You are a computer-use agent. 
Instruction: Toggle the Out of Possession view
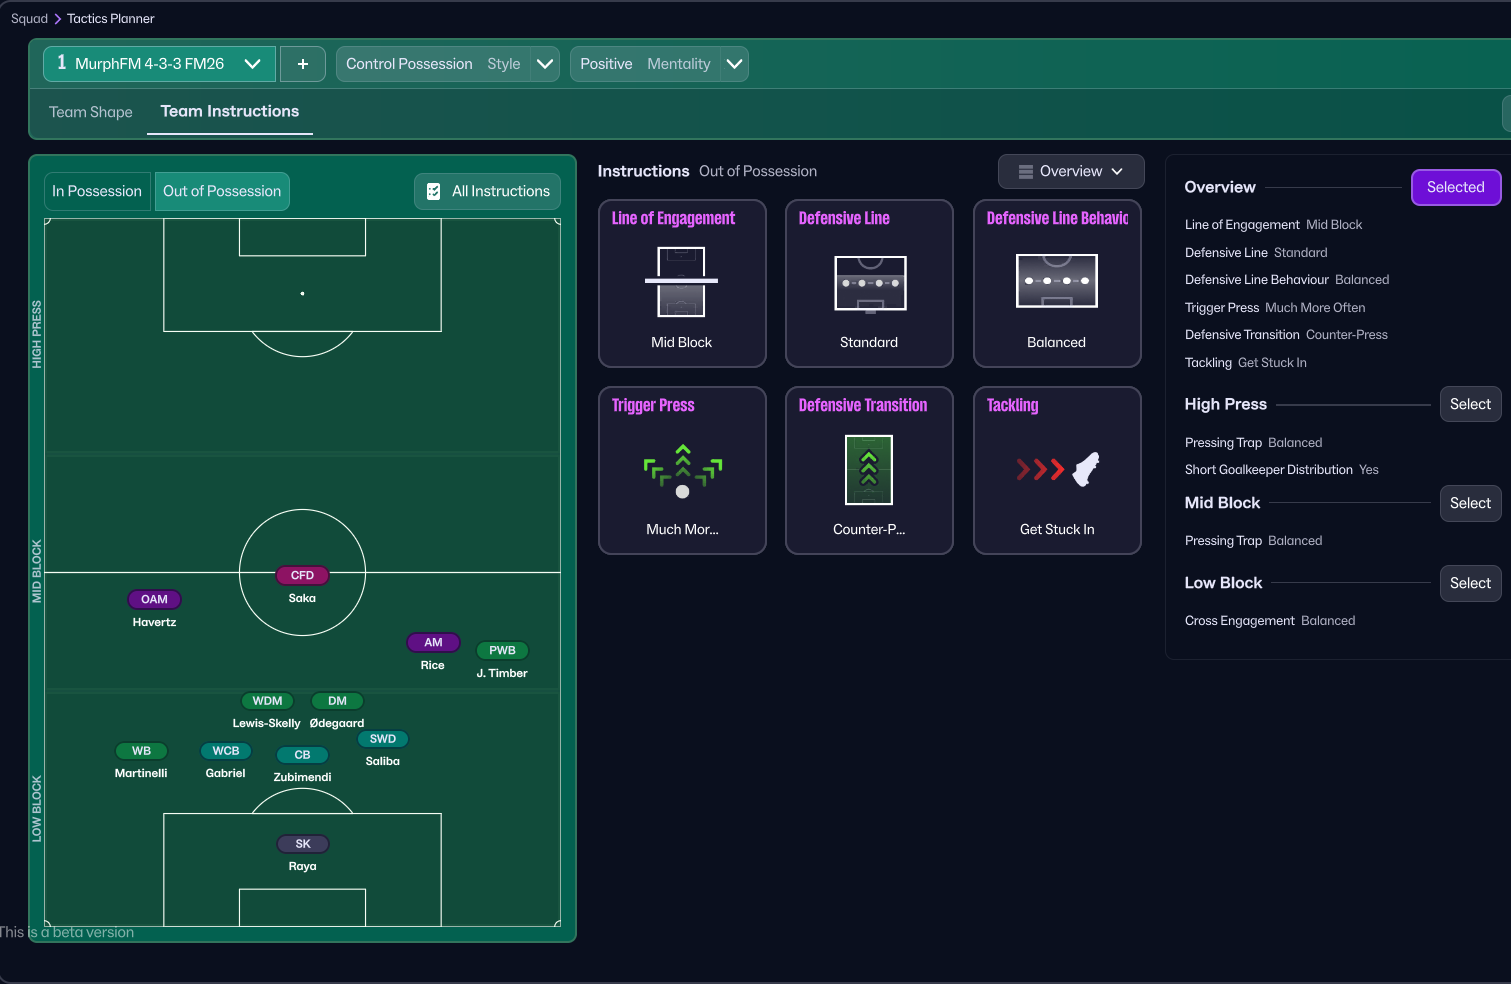tap(222, 191)
